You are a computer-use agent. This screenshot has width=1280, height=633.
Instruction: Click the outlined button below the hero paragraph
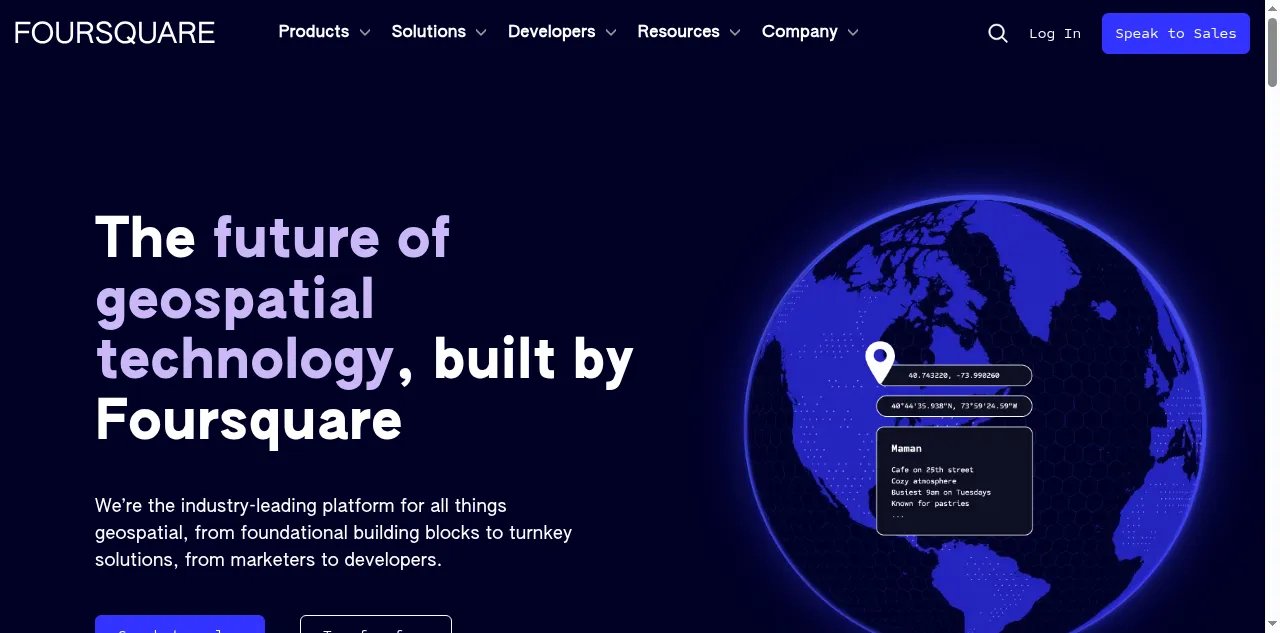375,625
